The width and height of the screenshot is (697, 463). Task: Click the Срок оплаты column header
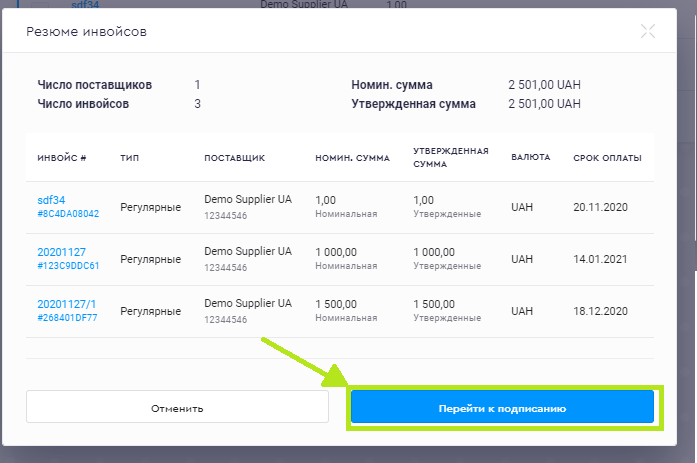[x=607, y=158]
